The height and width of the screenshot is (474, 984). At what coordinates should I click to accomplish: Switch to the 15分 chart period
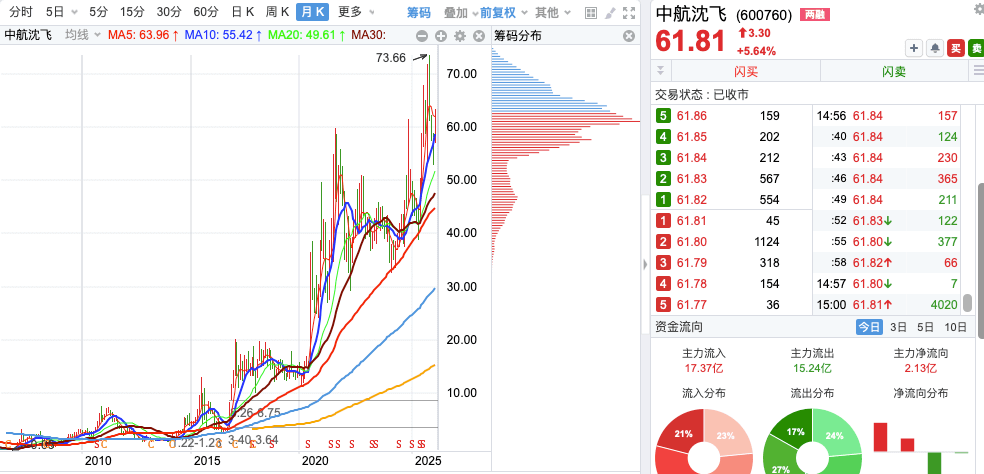(x=132, y=12)
